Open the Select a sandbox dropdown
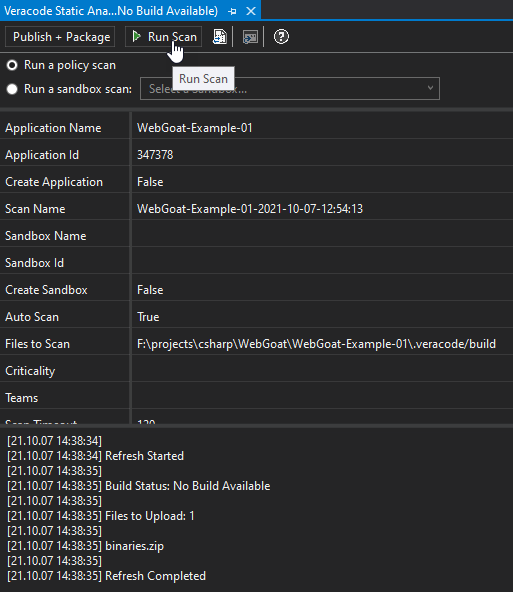Viewport: 513px width, 592px height. (290, 89)
